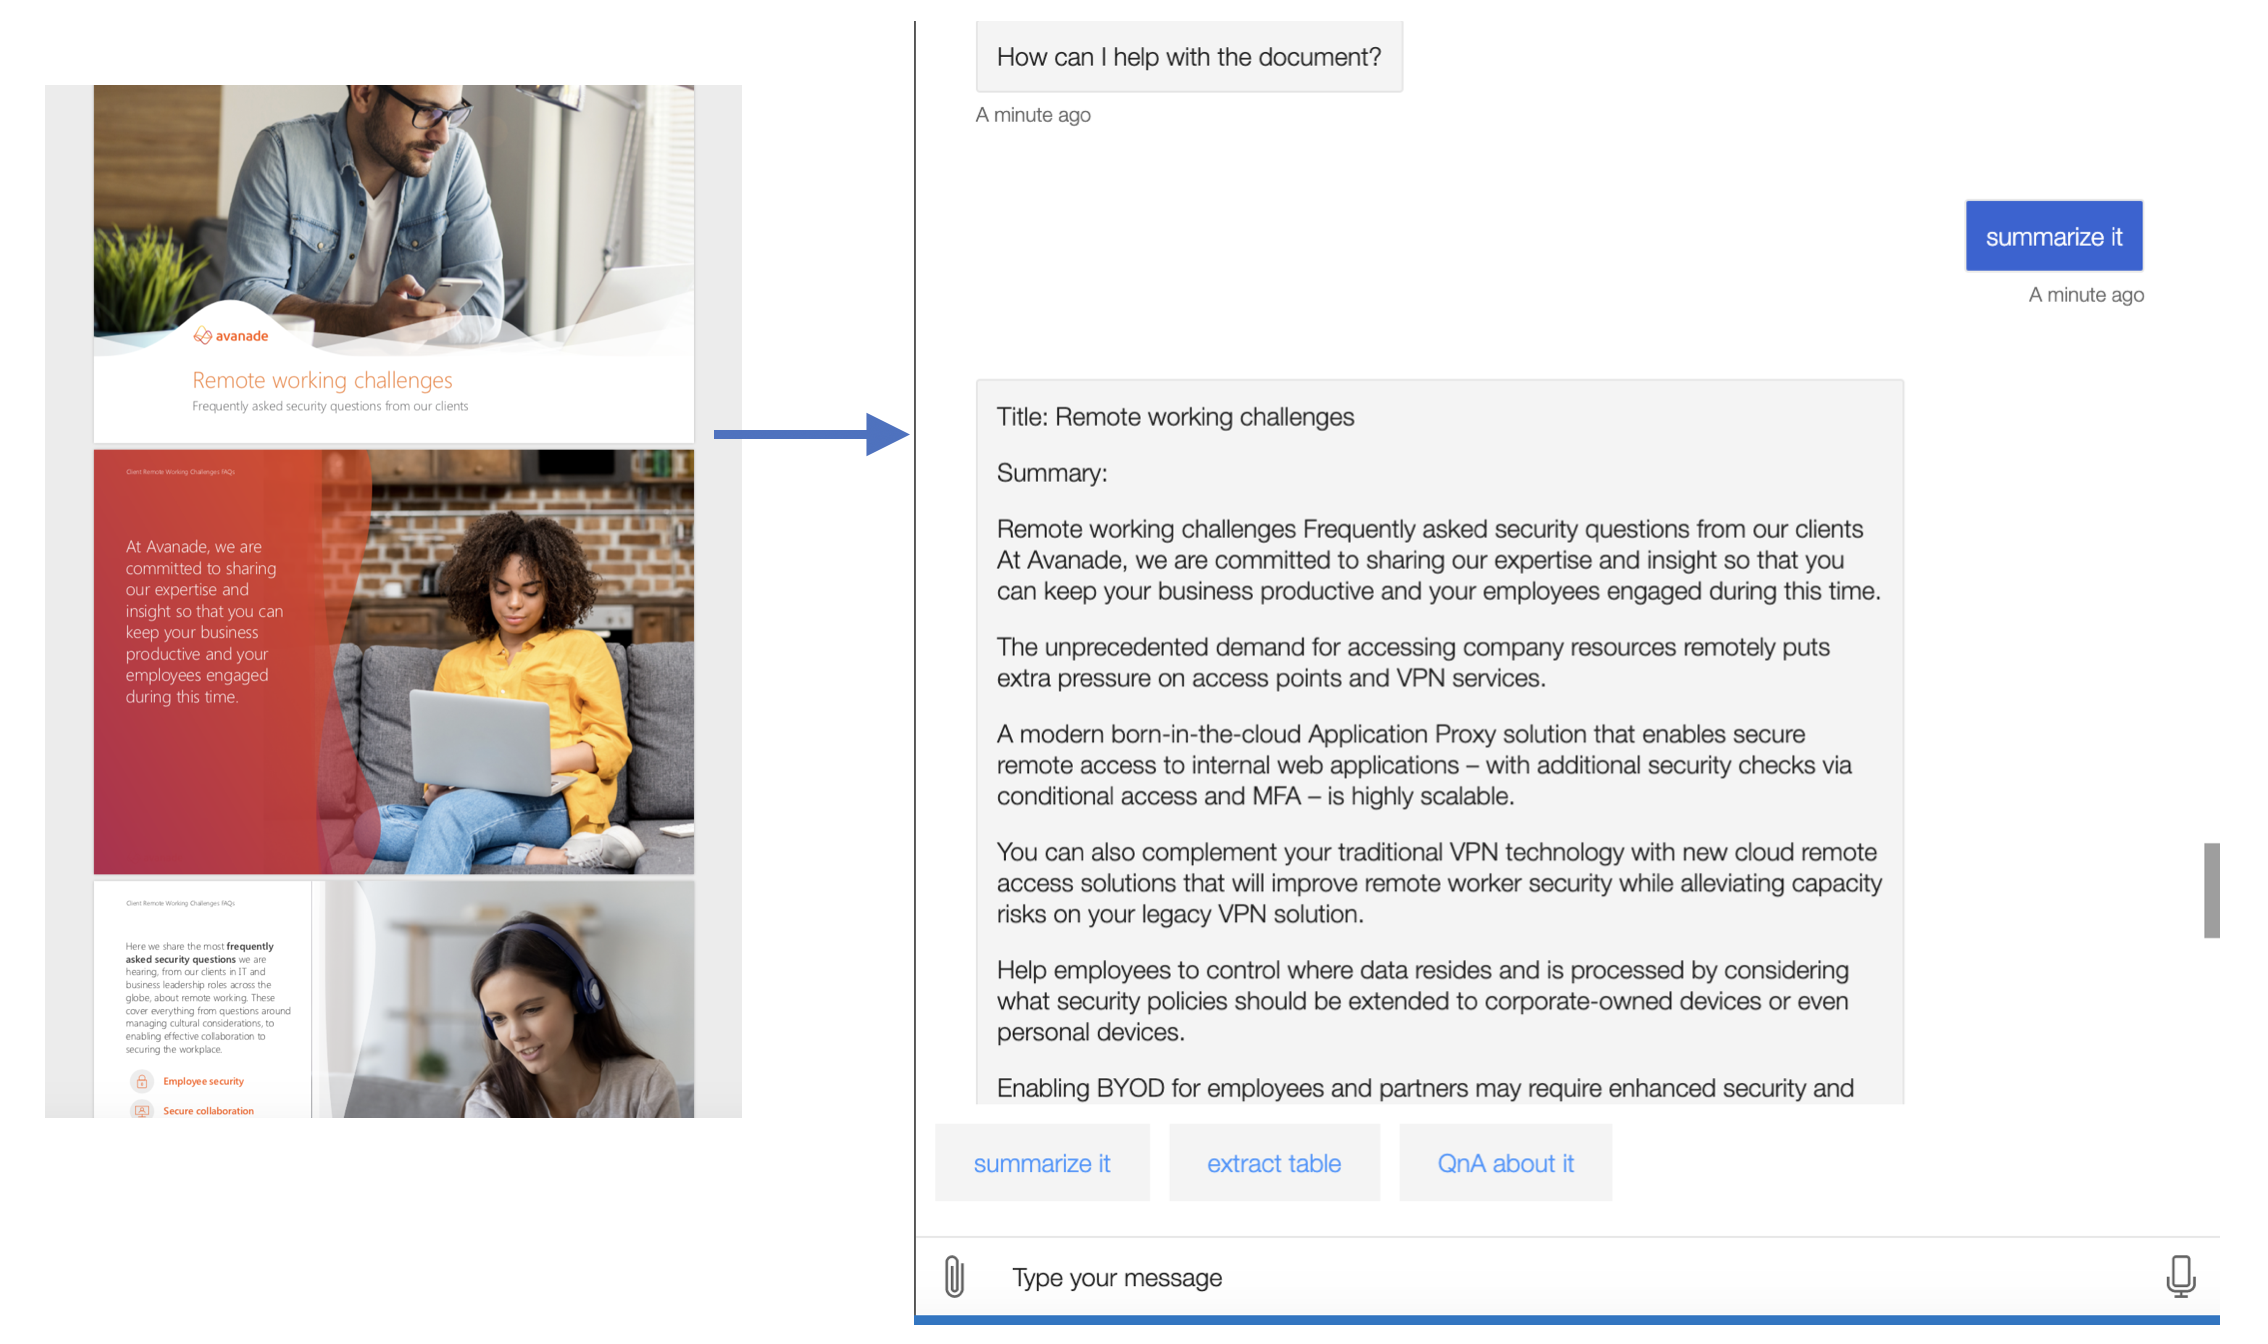The height and width of the screenshot is (1344, 2268).
Task: Click the Secure collaboration monitor icon
Action: tap(142, 1110)
